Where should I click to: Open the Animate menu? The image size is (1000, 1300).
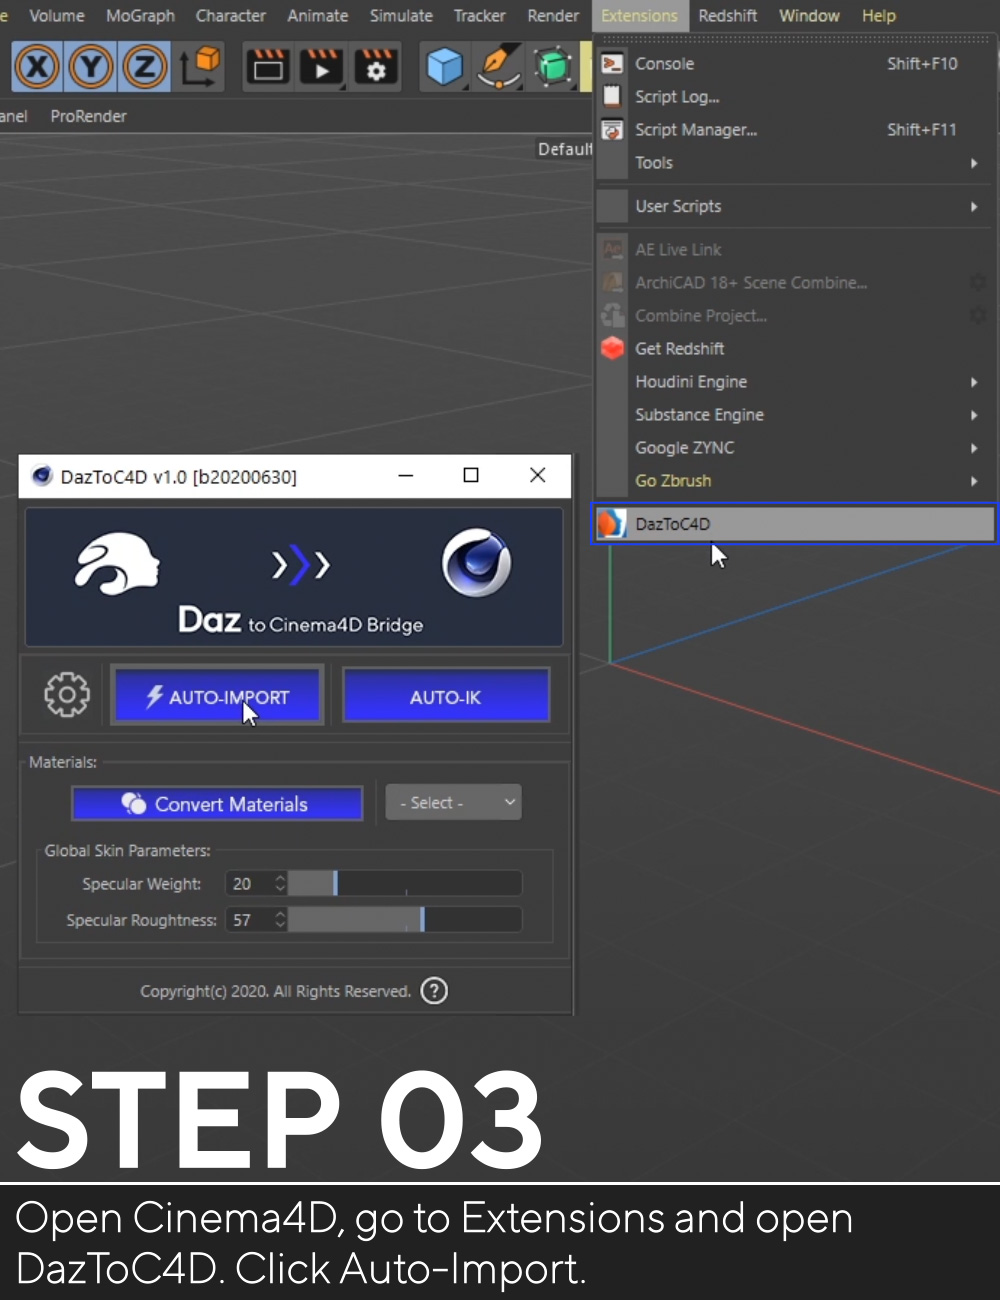[318, 16]
